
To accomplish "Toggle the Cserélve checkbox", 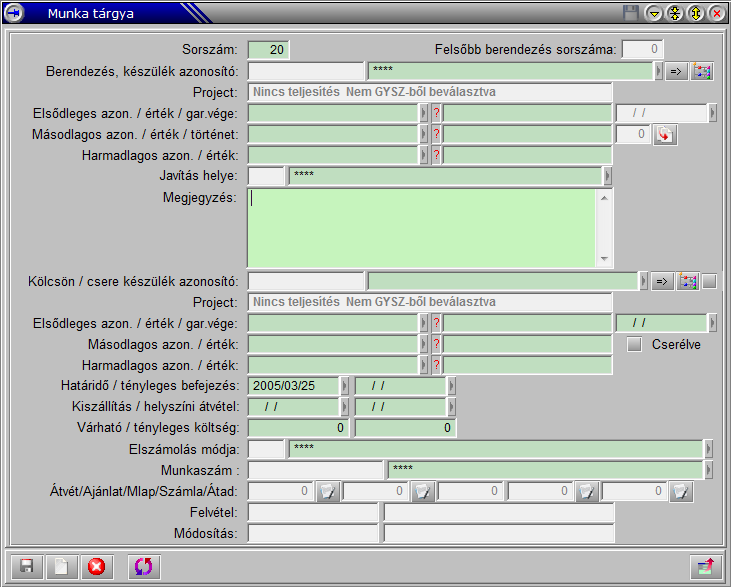I will click(633, 344).
